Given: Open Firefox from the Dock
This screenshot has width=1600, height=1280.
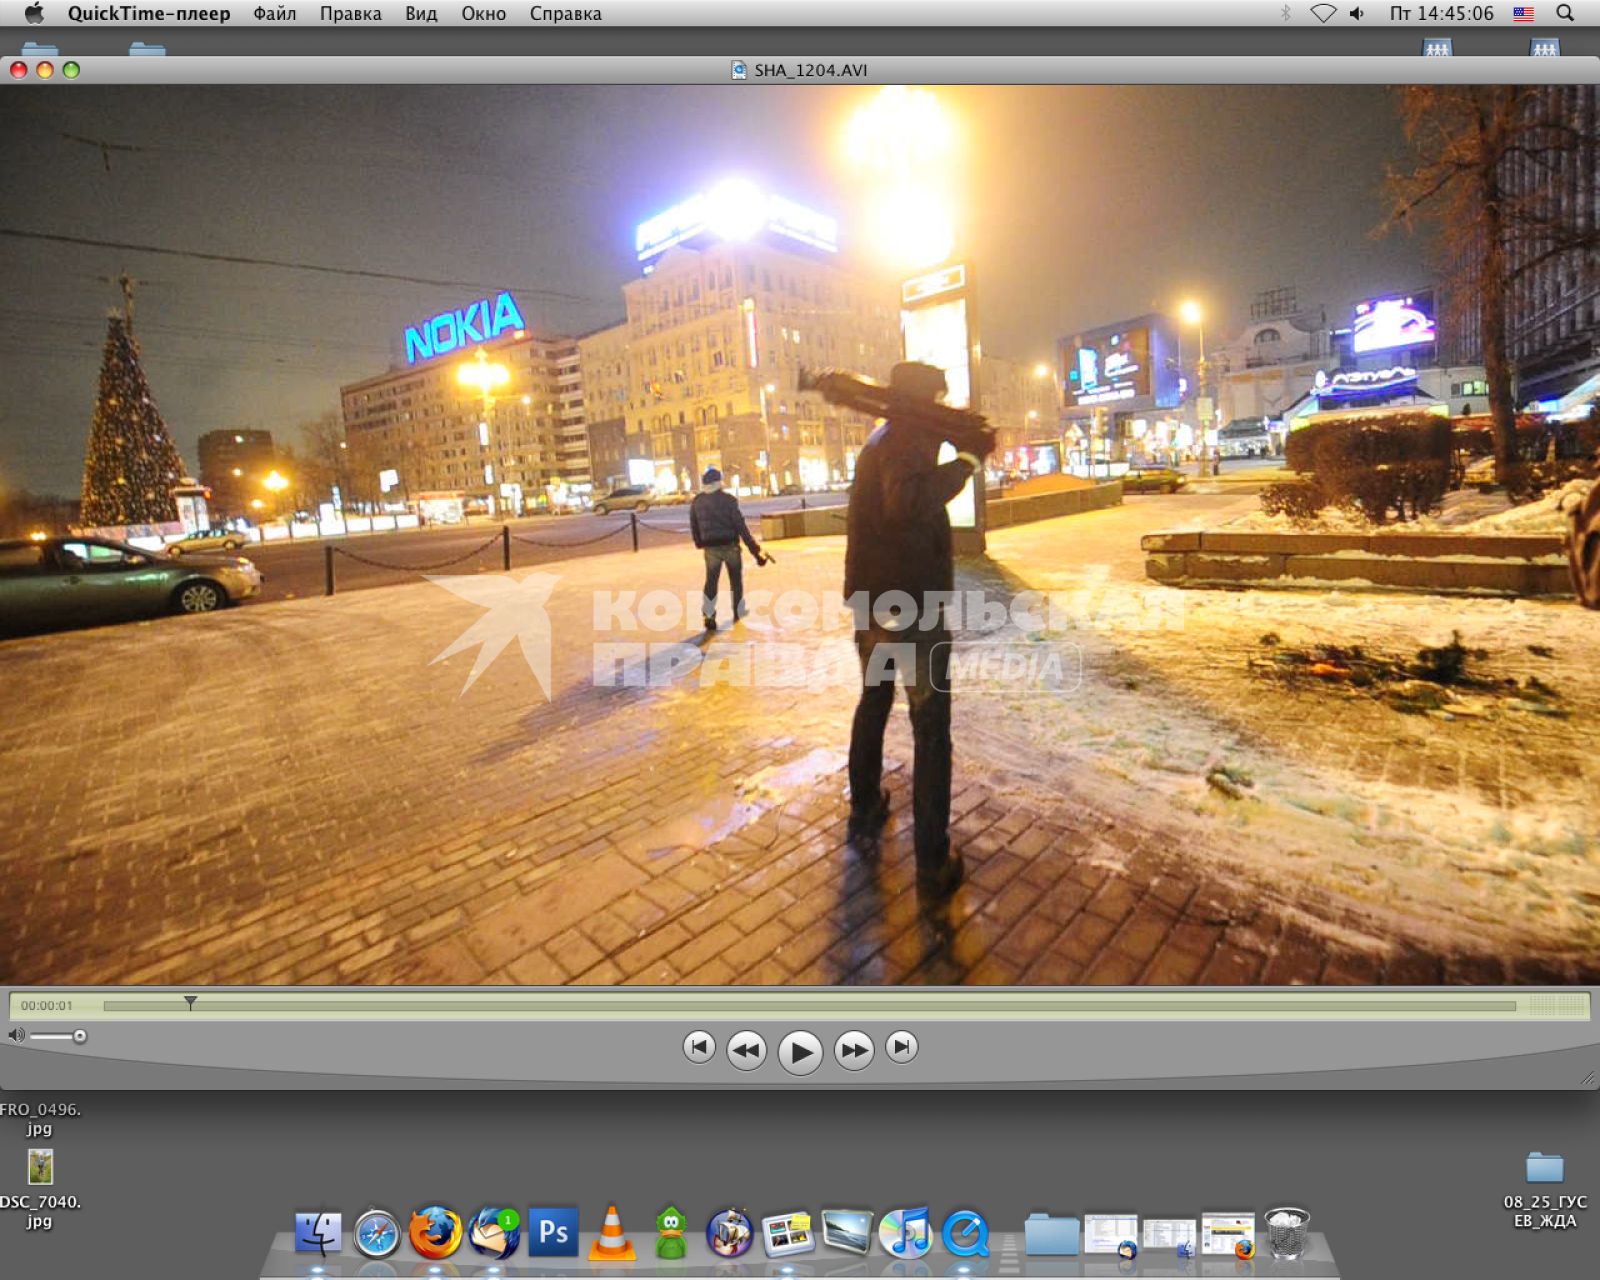Looking at the screenshot, I should click(435, 1233).
